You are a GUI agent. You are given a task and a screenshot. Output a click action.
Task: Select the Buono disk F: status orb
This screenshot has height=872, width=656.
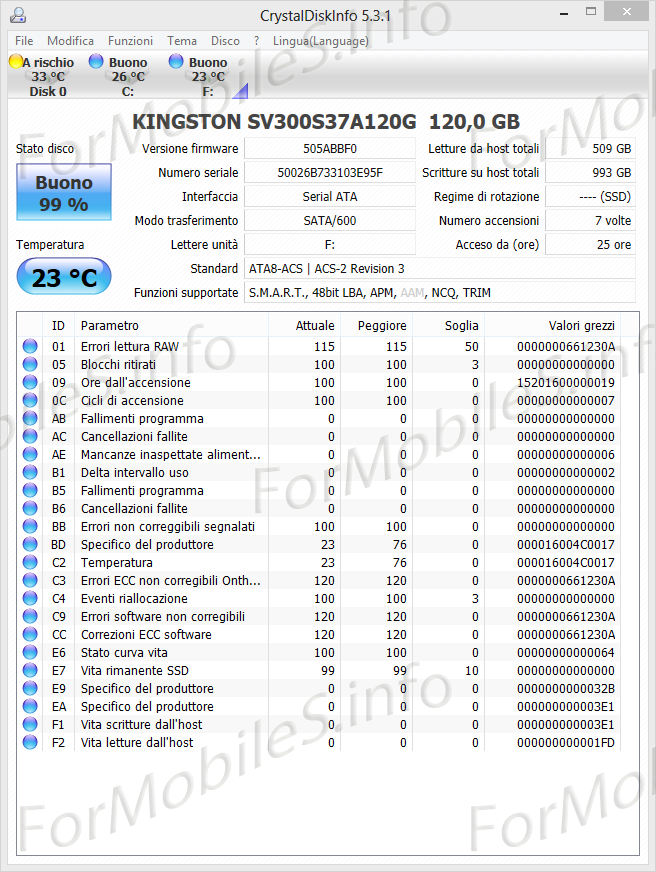click(176, 62)
